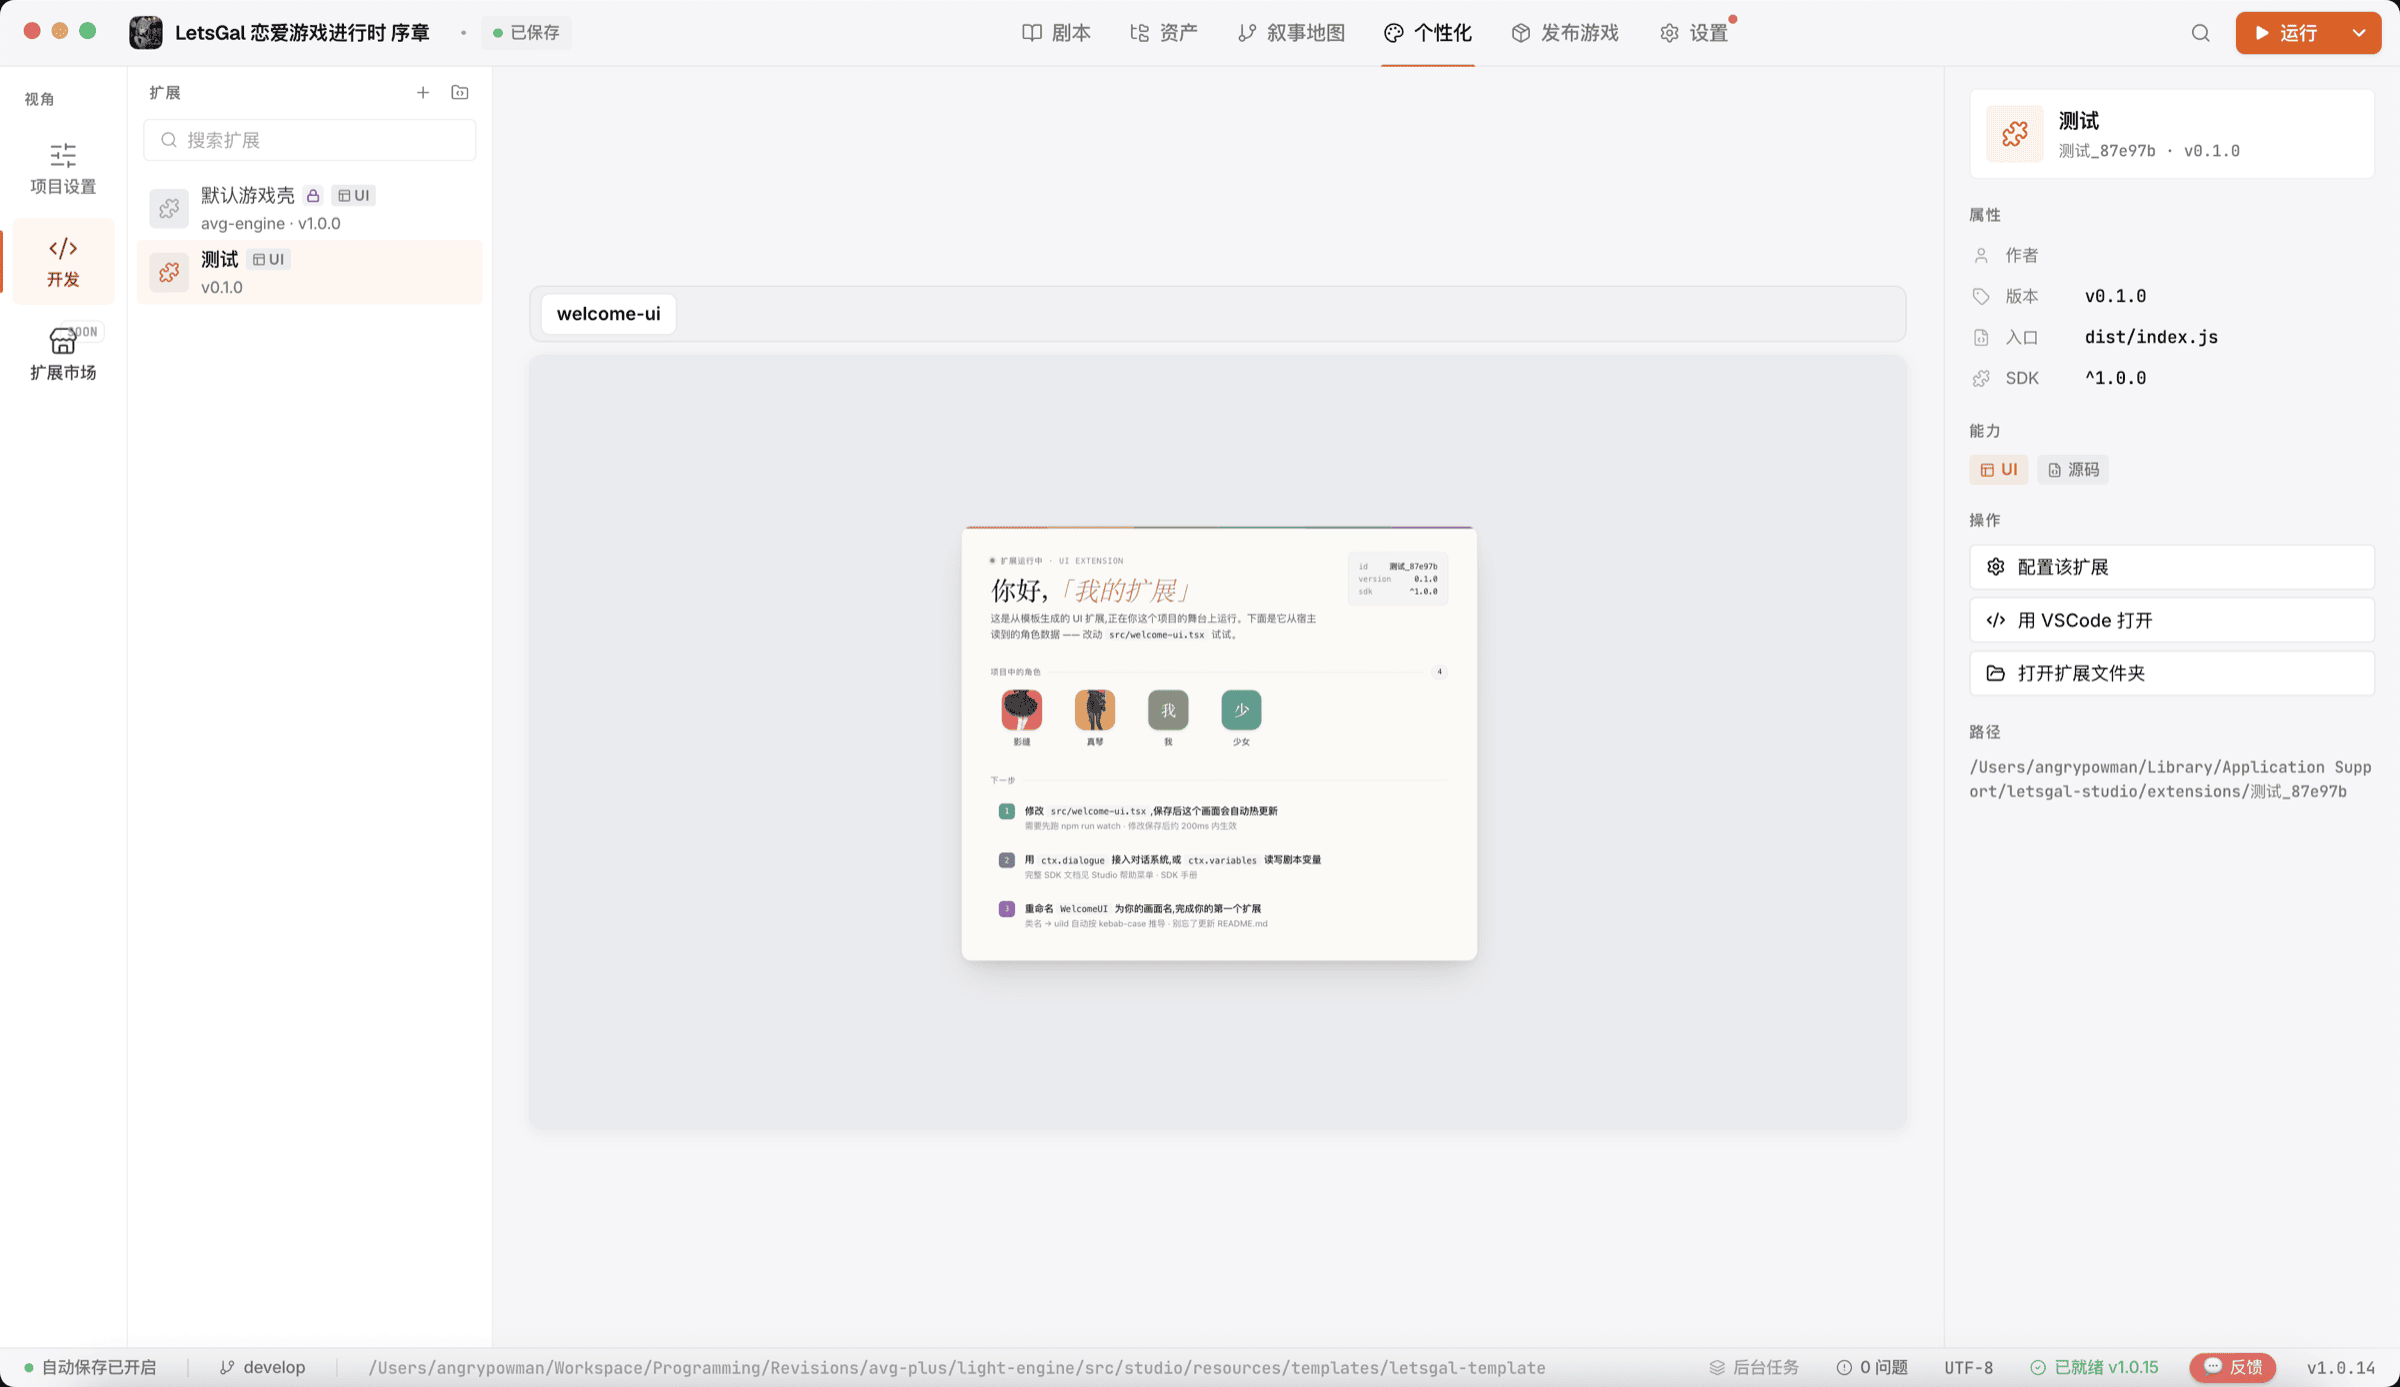Open 后台任务 in status bar
Screen dimensions: 2400x1387
1754,1367
